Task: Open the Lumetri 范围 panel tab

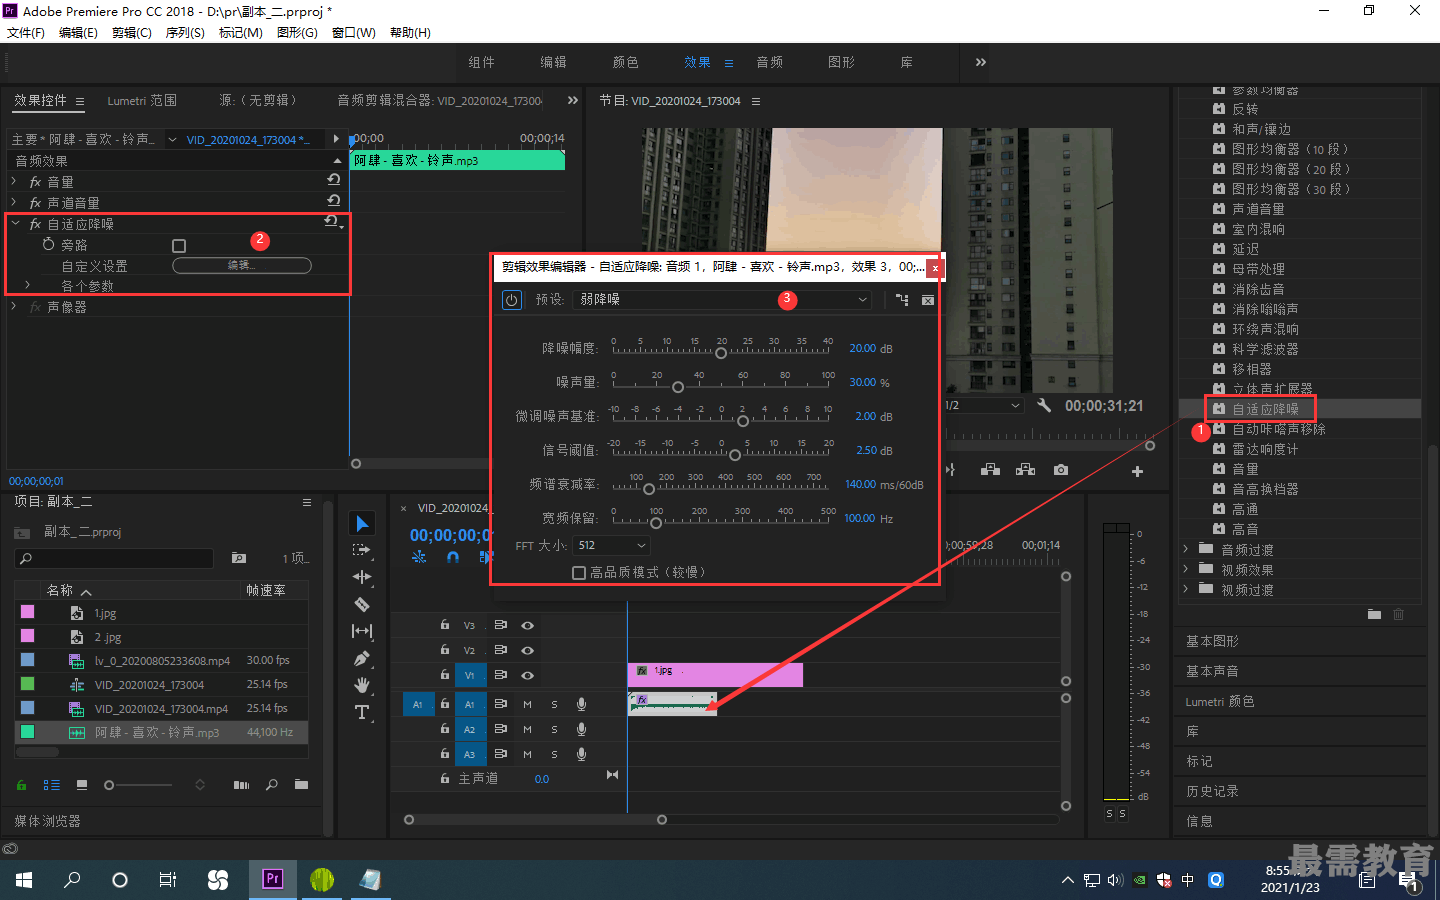Action: [x=142, y=100]
